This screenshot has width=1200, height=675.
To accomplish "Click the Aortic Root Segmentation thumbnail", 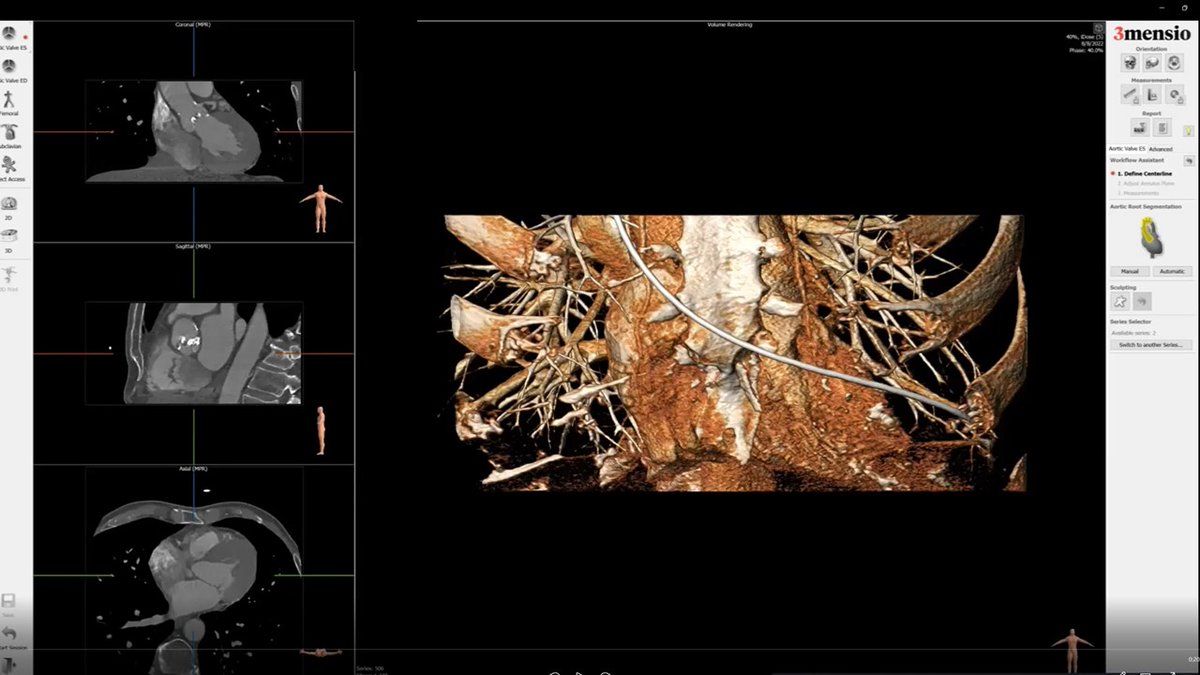I will 1151,237.
